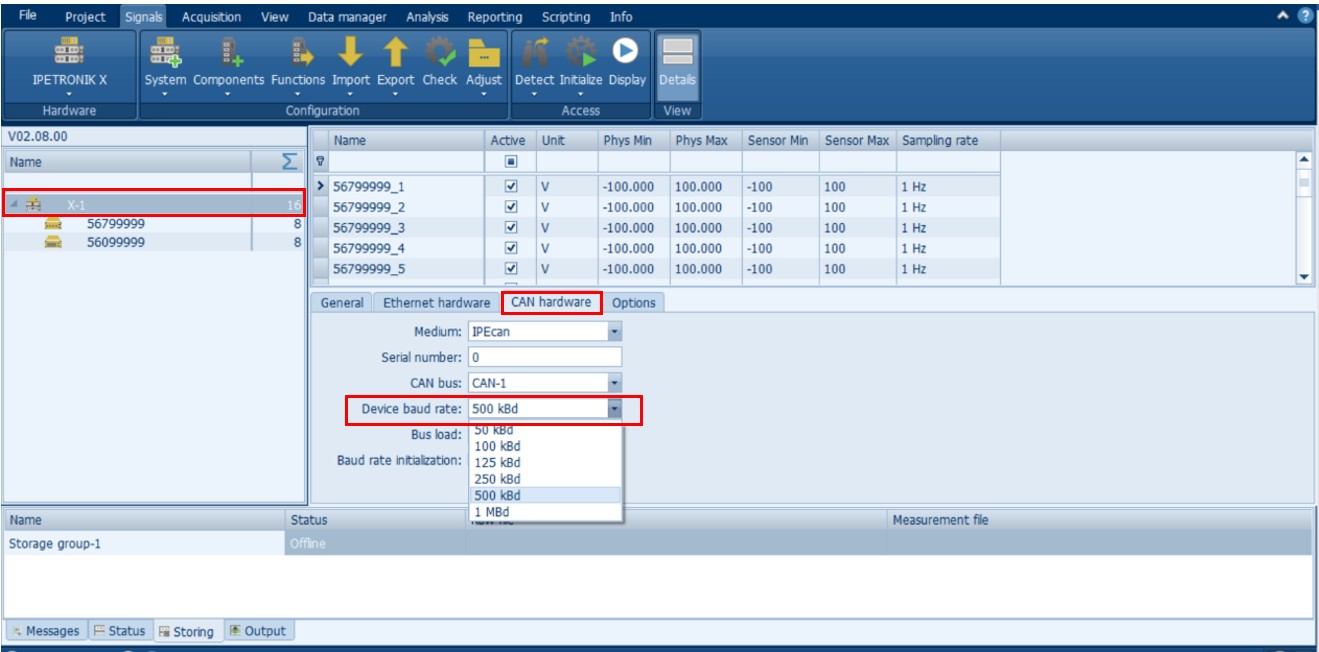
Task: Toggle Active checkbox in the filter row
Action: click(512, 162)
